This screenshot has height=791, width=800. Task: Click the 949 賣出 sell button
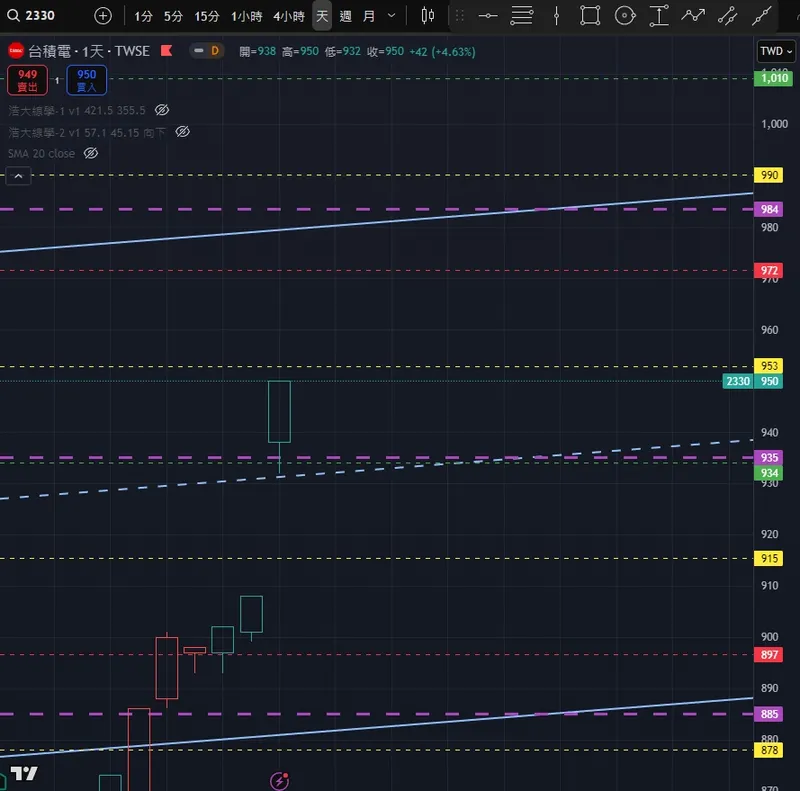point(28,80)
